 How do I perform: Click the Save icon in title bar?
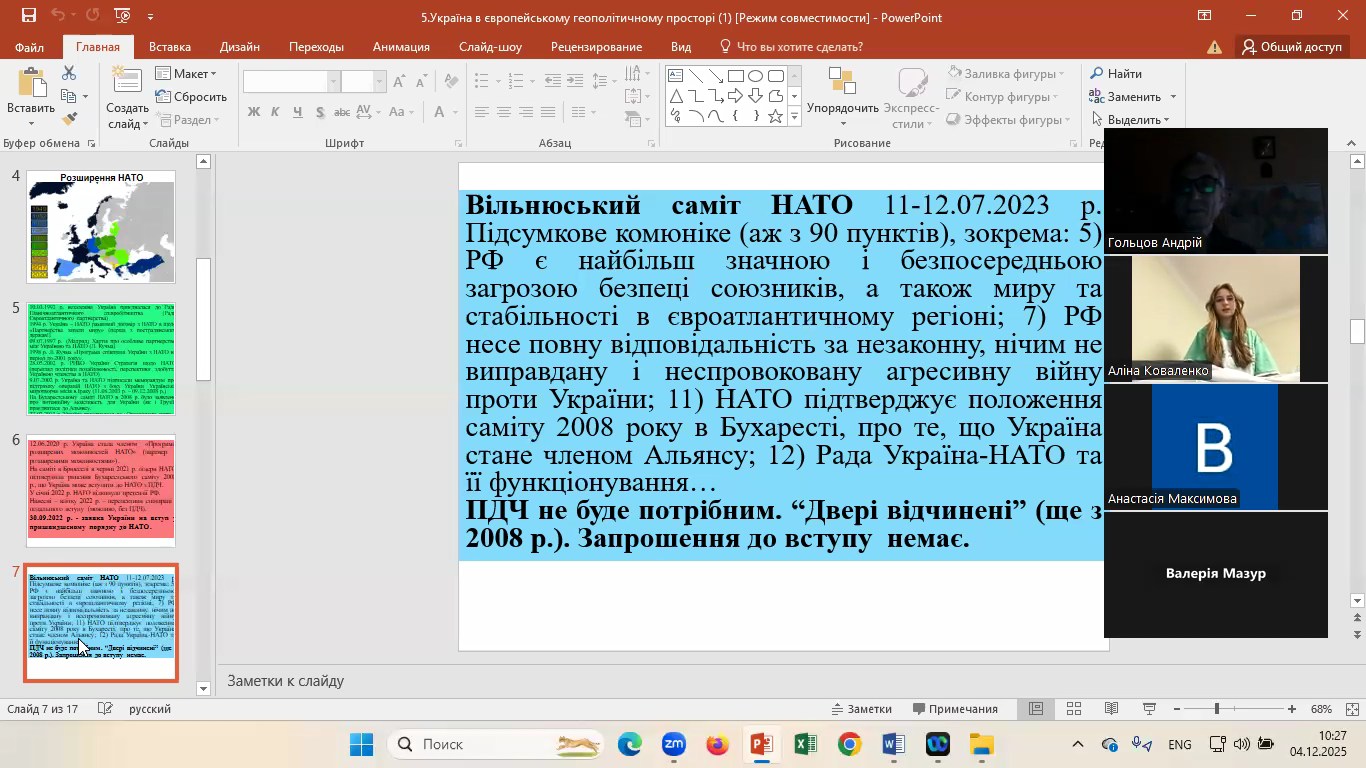coord(28,16)
